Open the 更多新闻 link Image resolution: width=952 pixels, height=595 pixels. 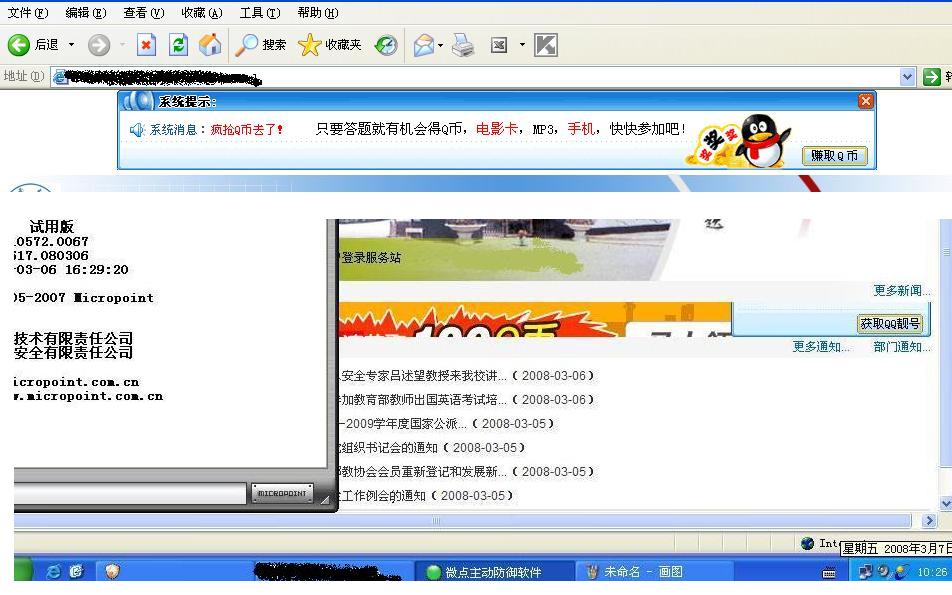pos(897,291)
